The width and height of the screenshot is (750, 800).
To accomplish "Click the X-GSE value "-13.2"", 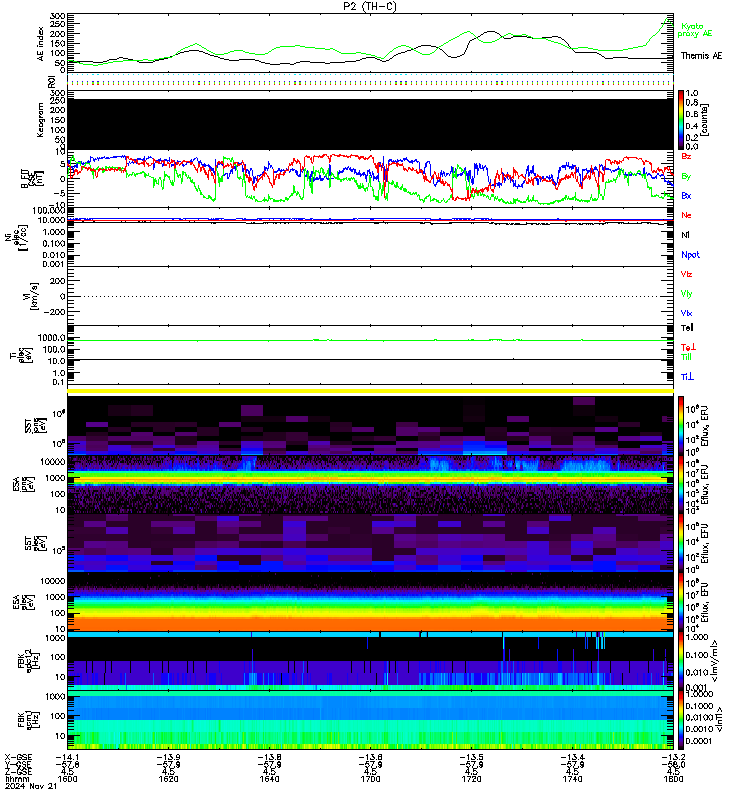I will 673,757.
